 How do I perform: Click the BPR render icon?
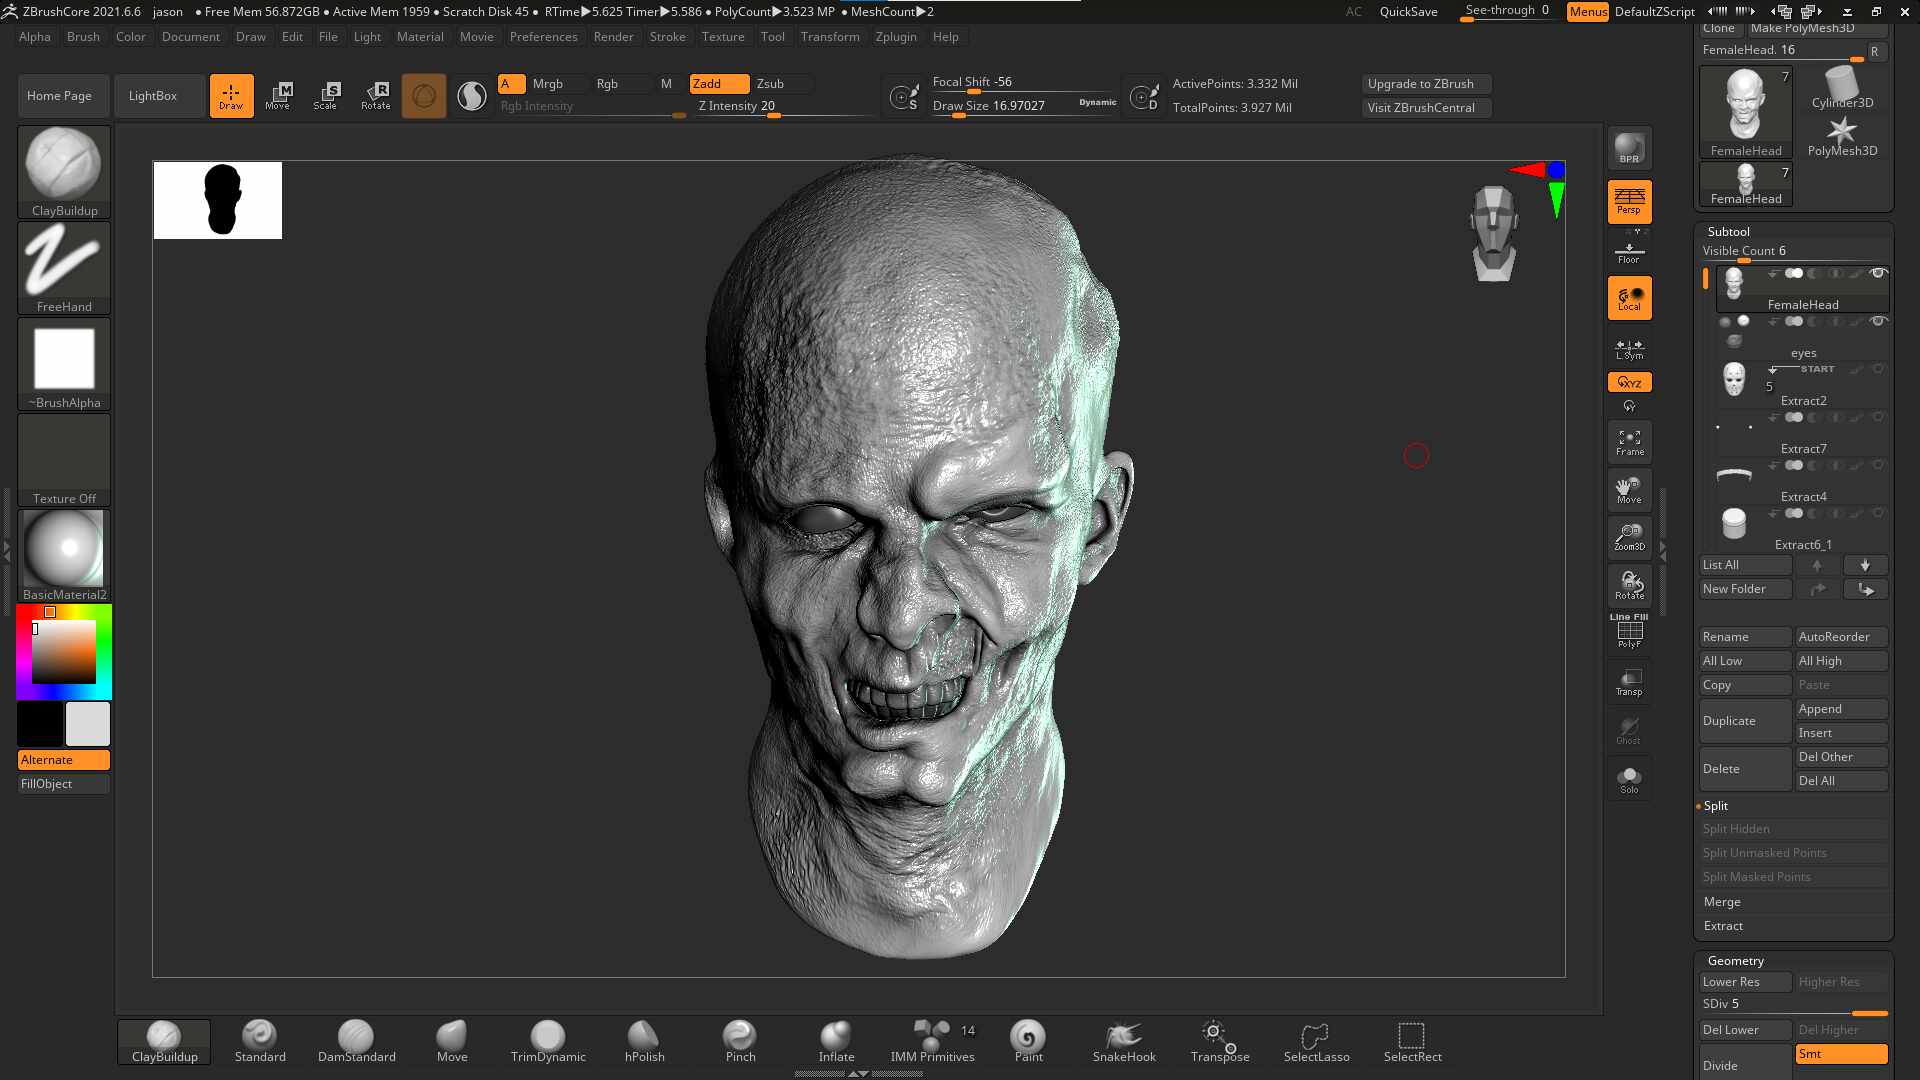pyautogui.click(x=1629, y=148)
